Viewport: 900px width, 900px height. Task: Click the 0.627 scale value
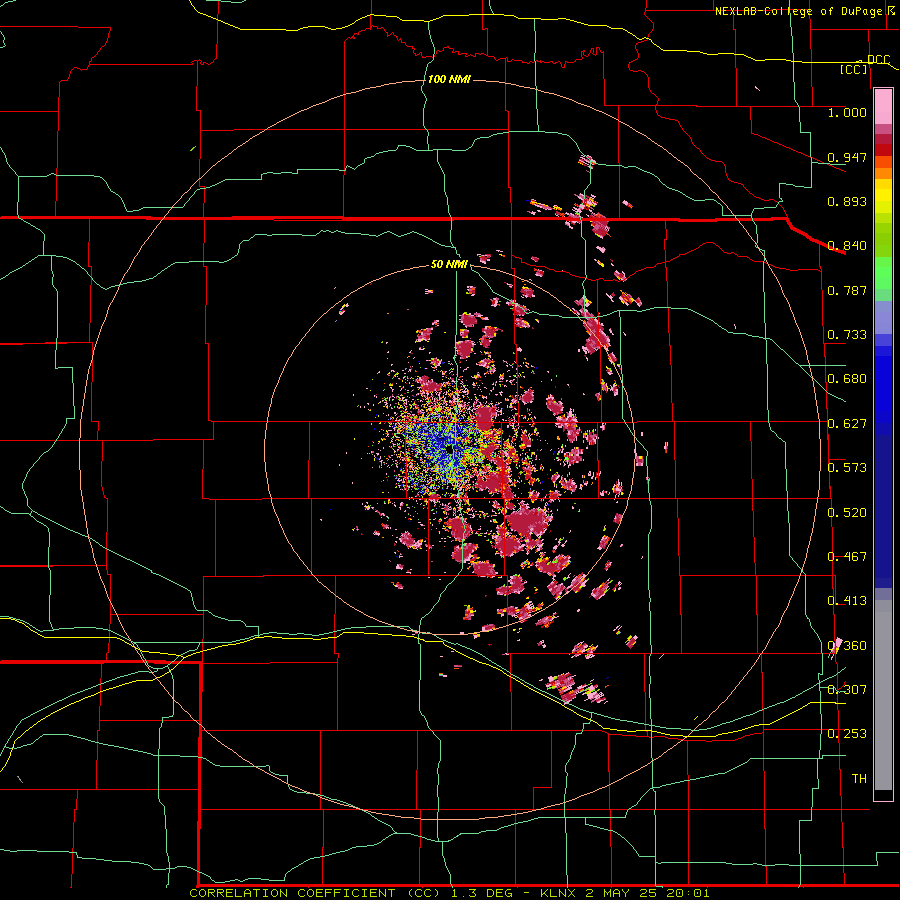pos(847,424)
